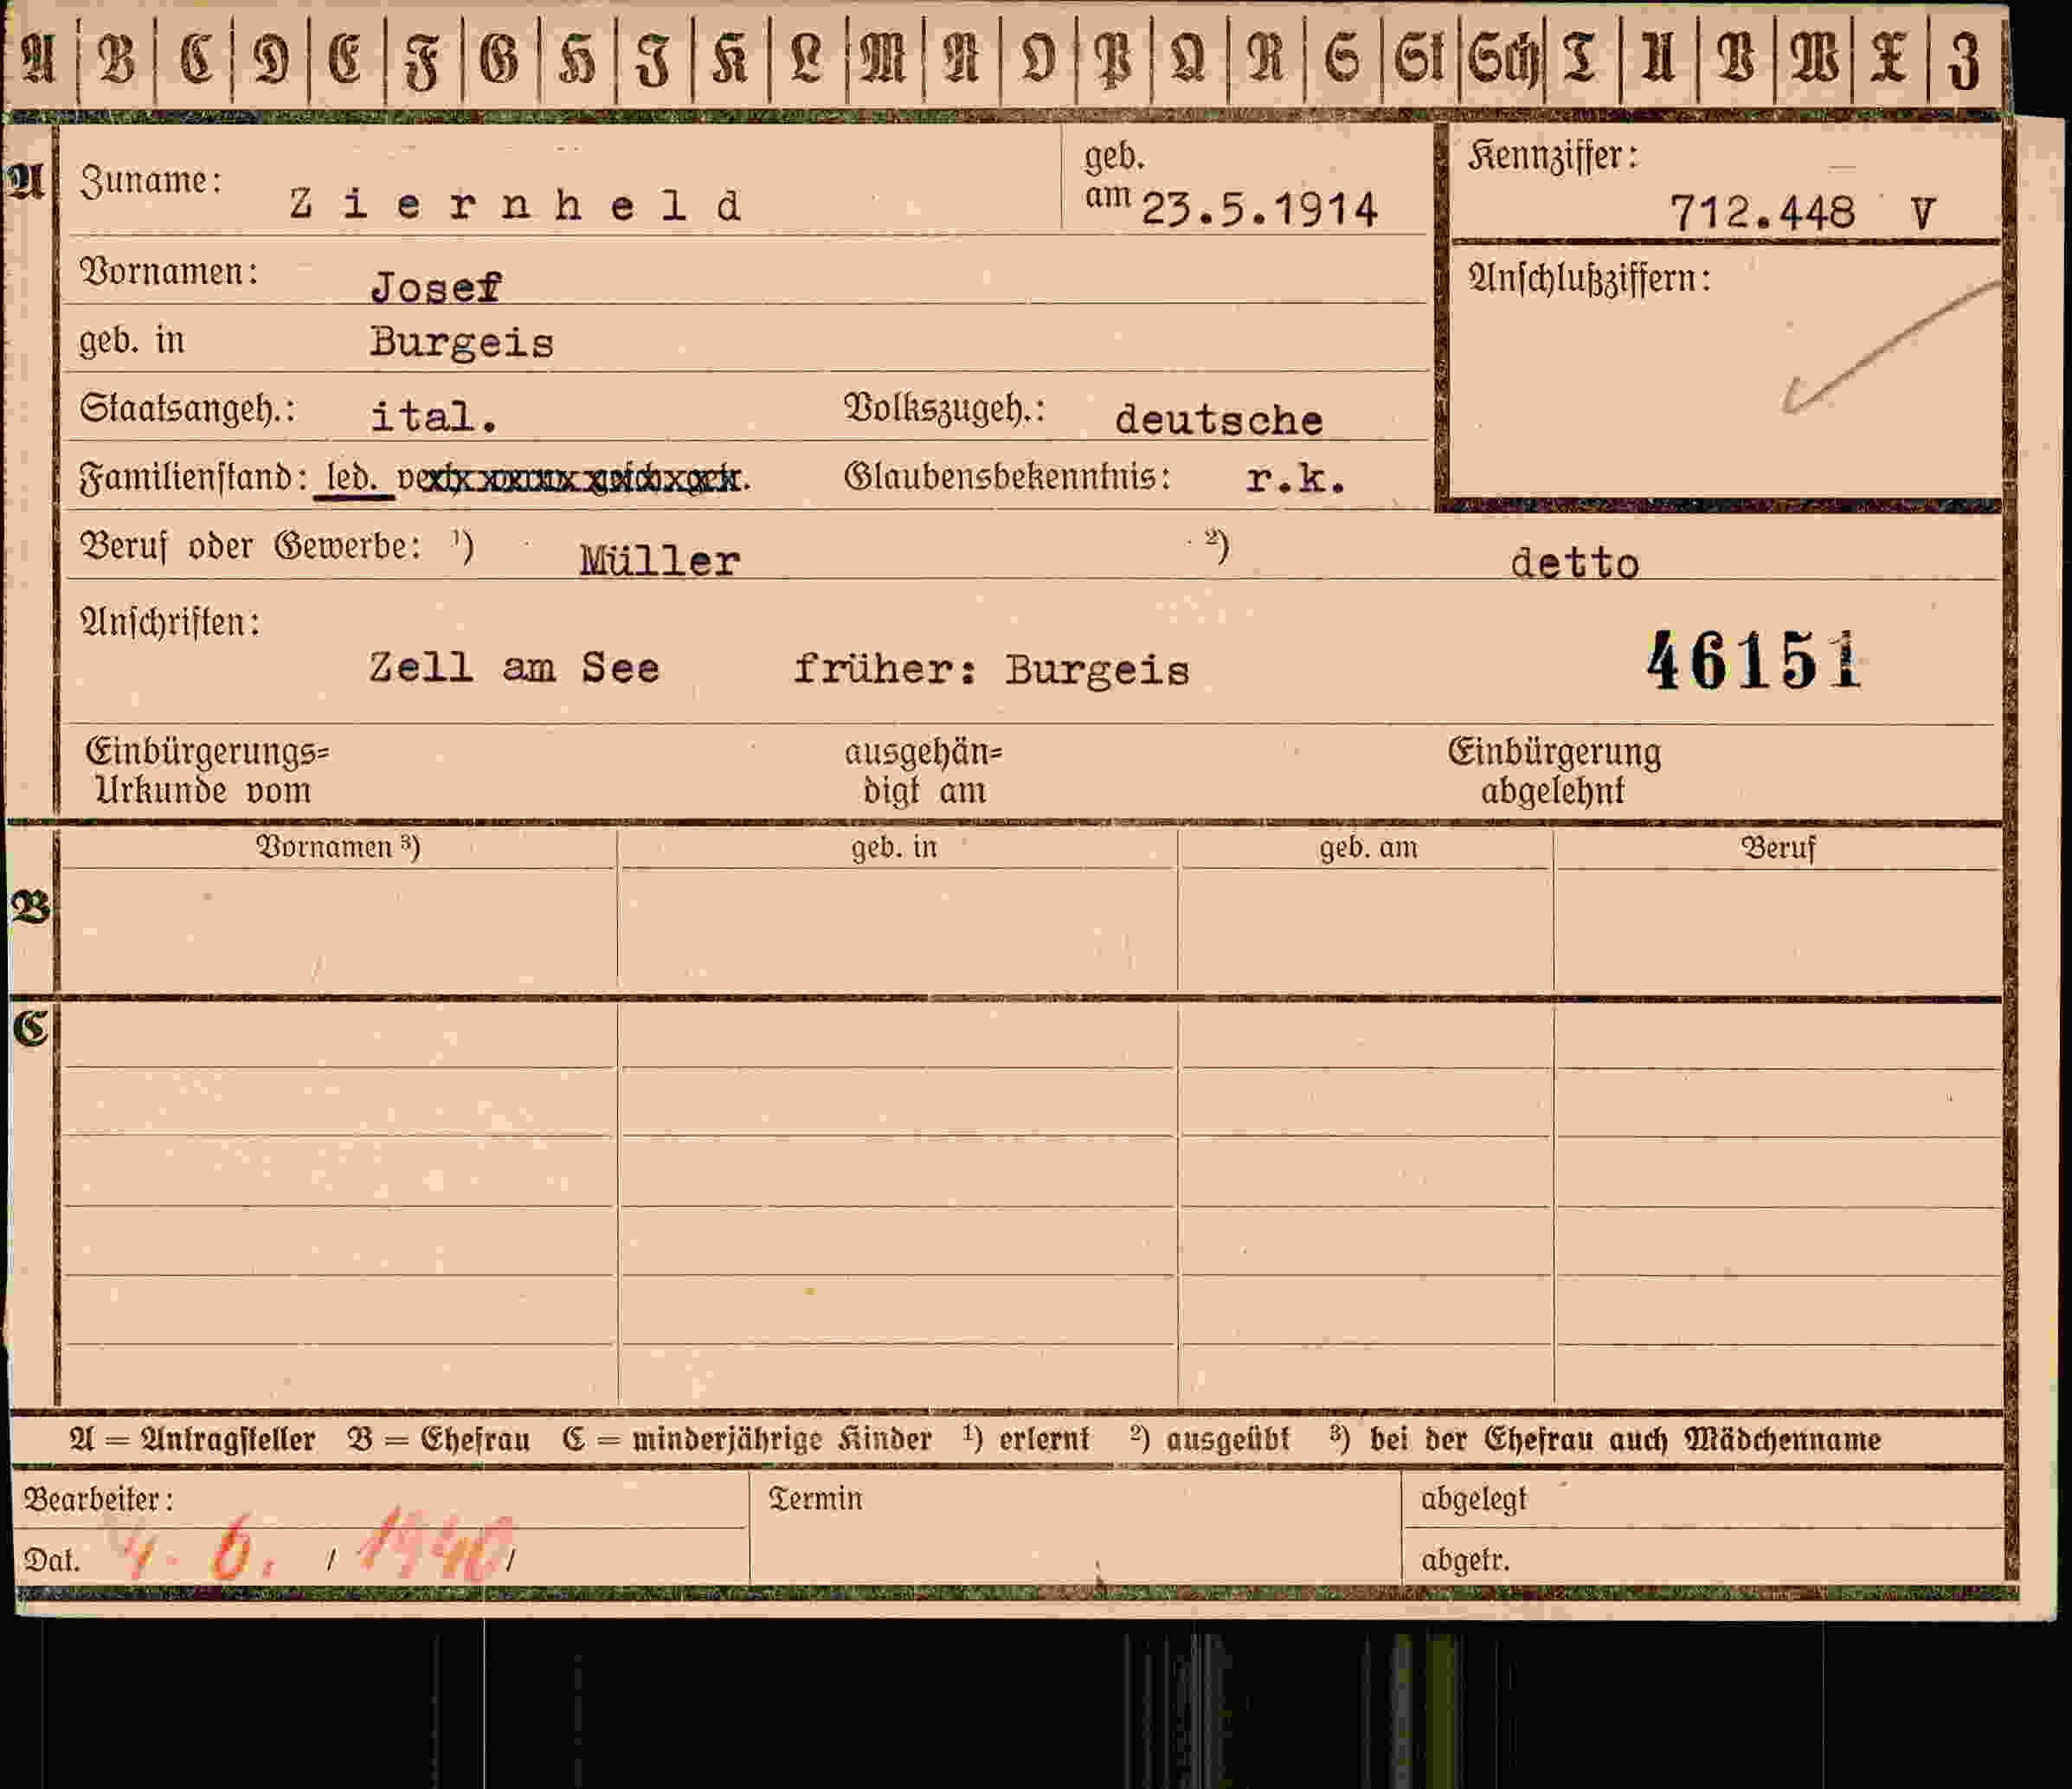
Task: Click the practised occupation "detto"
Action: tap(1575, 564)
